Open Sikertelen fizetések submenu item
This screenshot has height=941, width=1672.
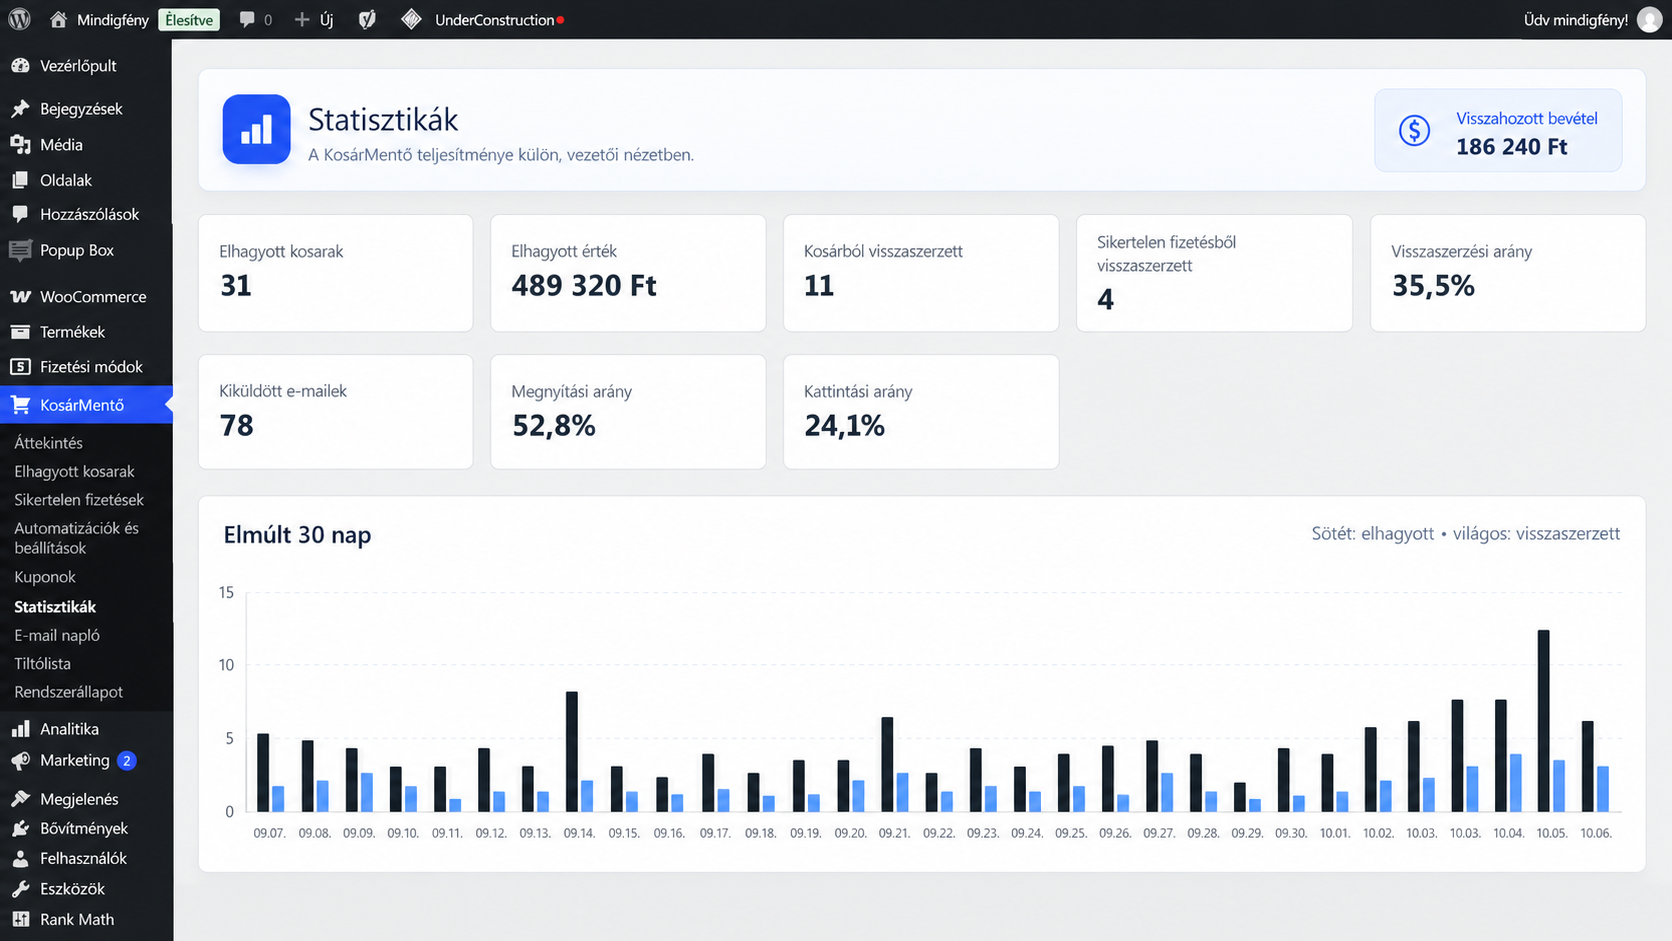(79, 500)
